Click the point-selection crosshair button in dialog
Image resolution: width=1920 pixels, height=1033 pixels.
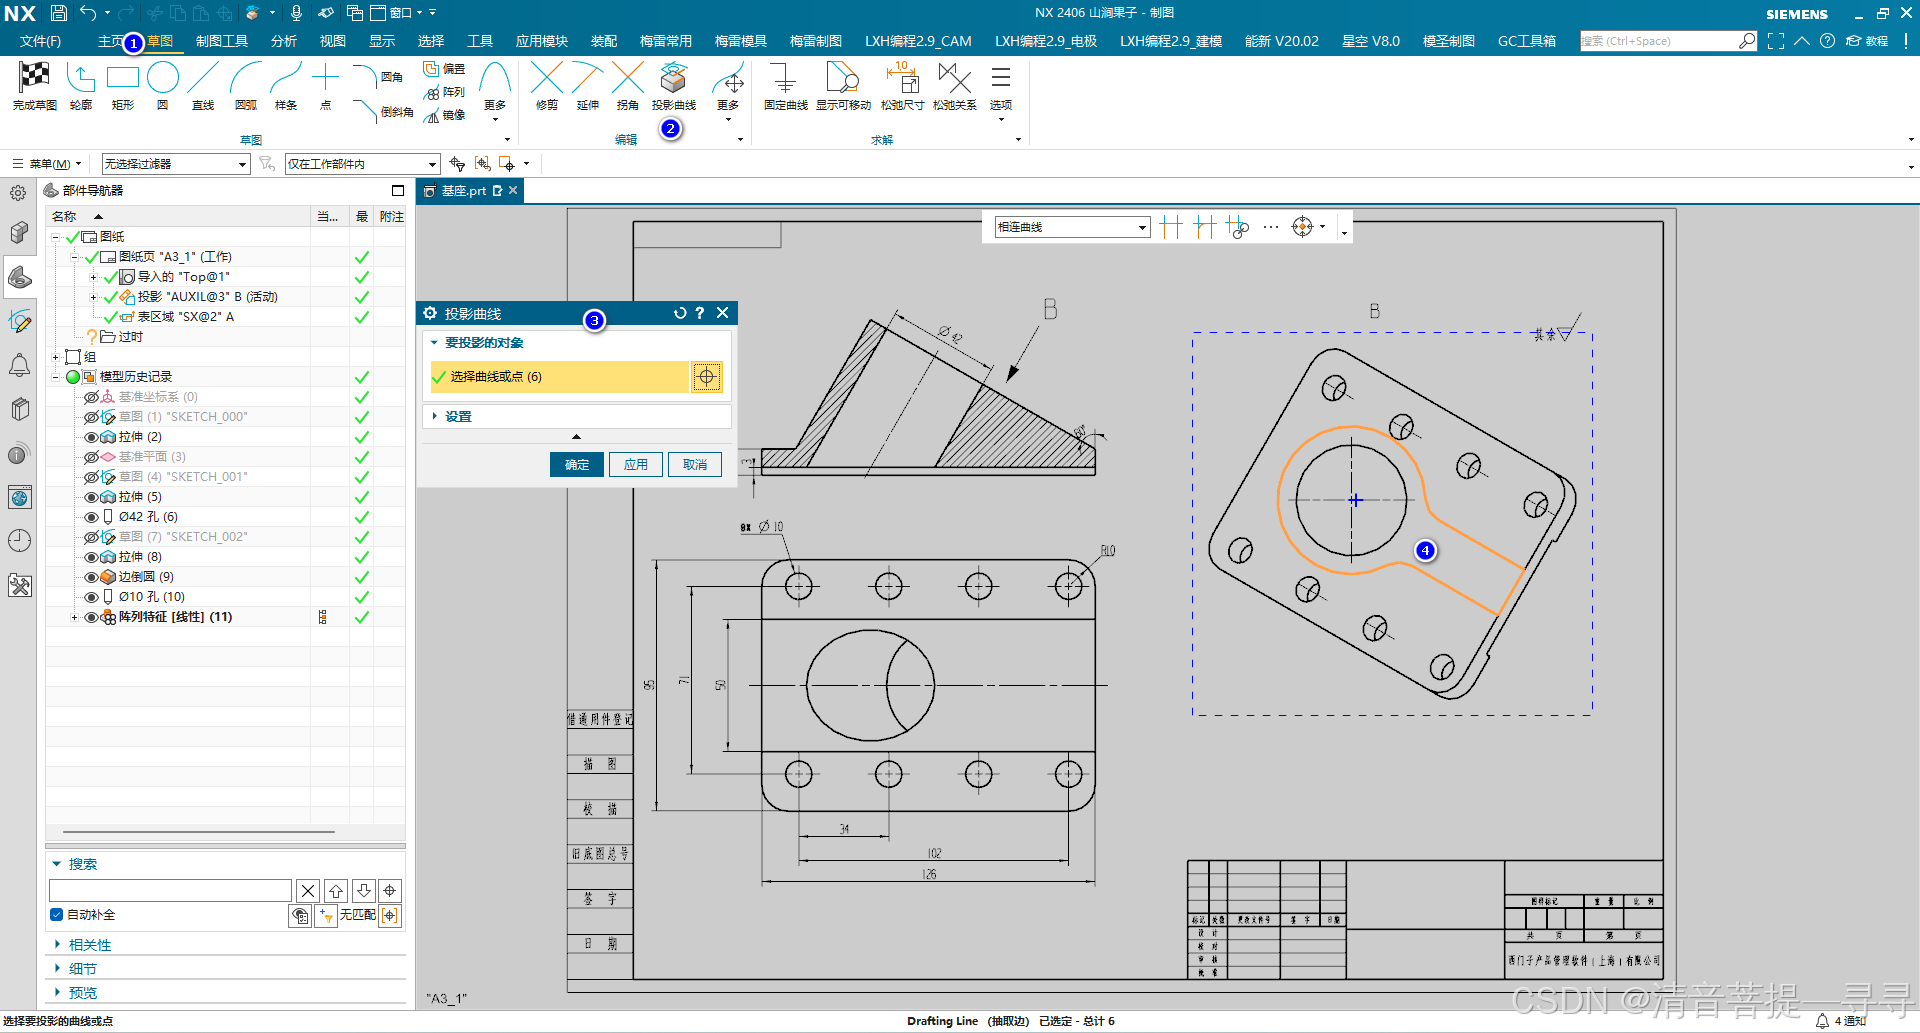pyautogui.click(x=706, y=376)
